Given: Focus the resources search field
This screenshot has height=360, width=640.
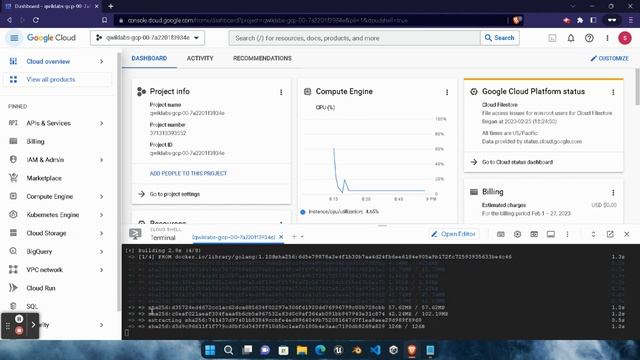Looking at the screenshot, I should coord(354,38).
